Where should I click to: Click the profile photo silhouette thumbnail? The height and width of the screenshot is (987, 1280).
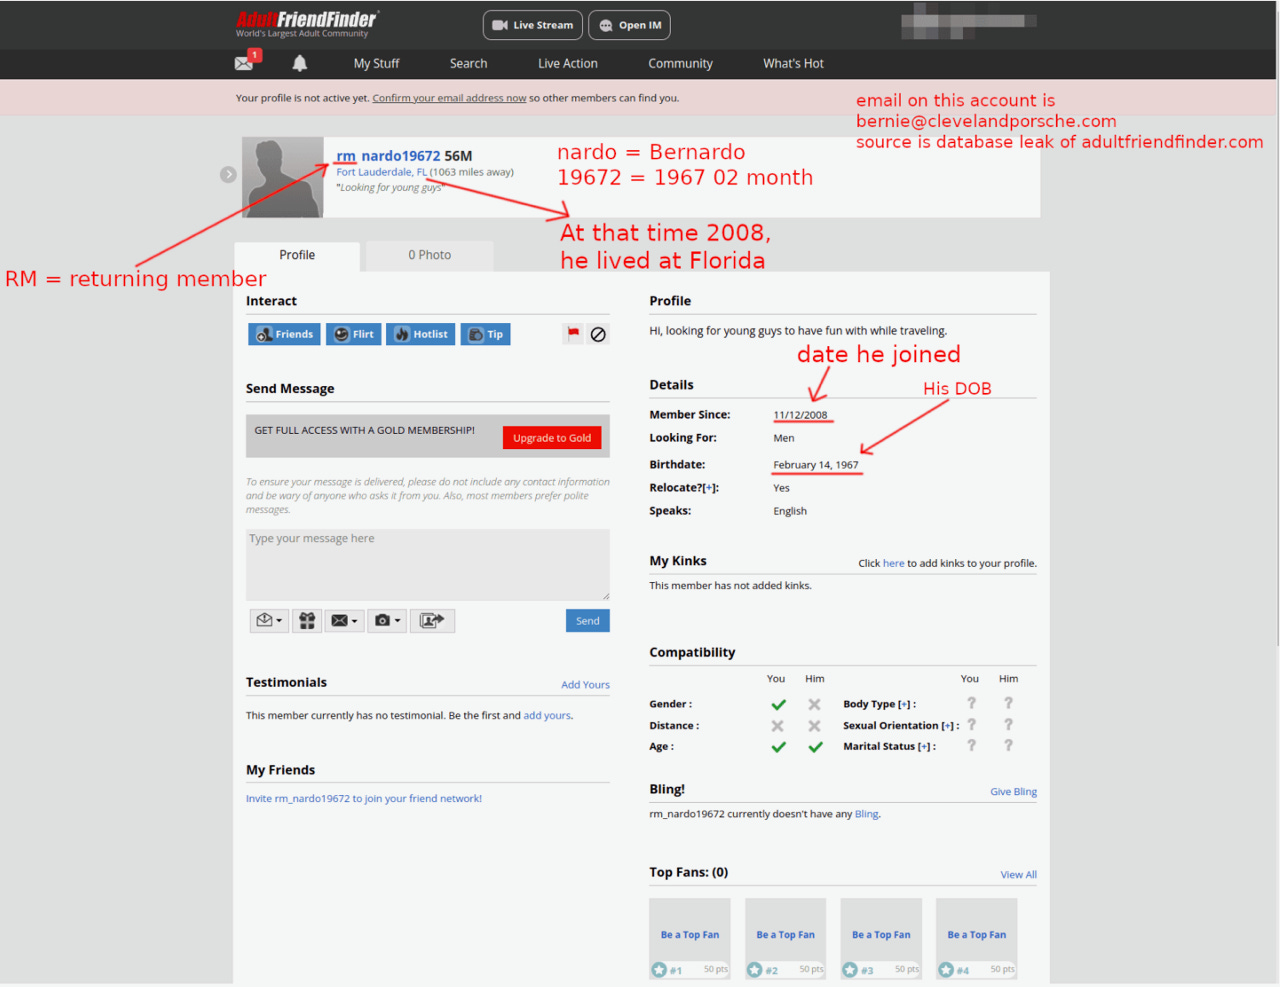click(x=283, y=177)
